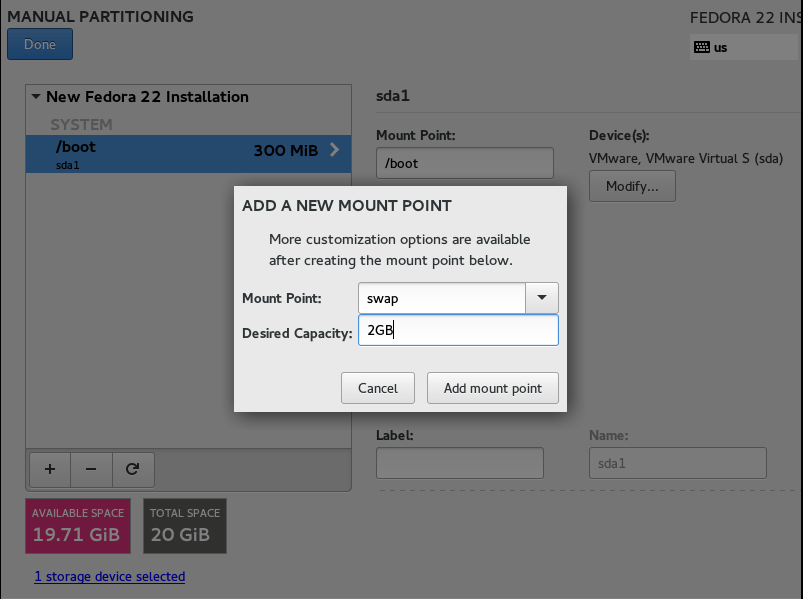
Task: Click the '300 MiB' size text
Action: click(286, 151)
